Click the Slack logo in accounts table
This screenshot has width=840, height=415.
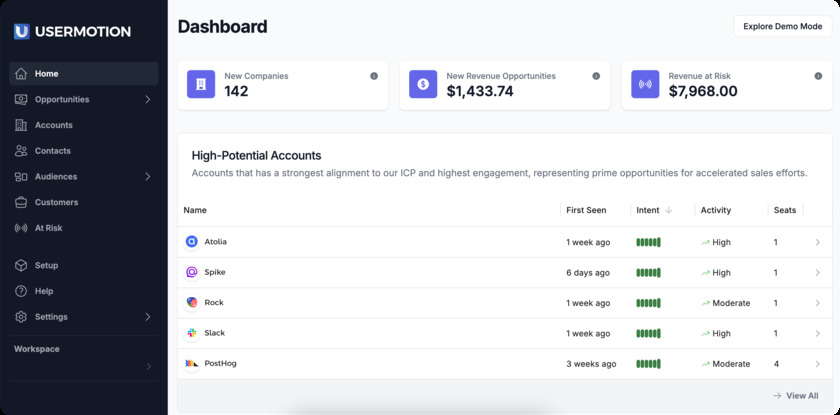click(x=192, y=333)
